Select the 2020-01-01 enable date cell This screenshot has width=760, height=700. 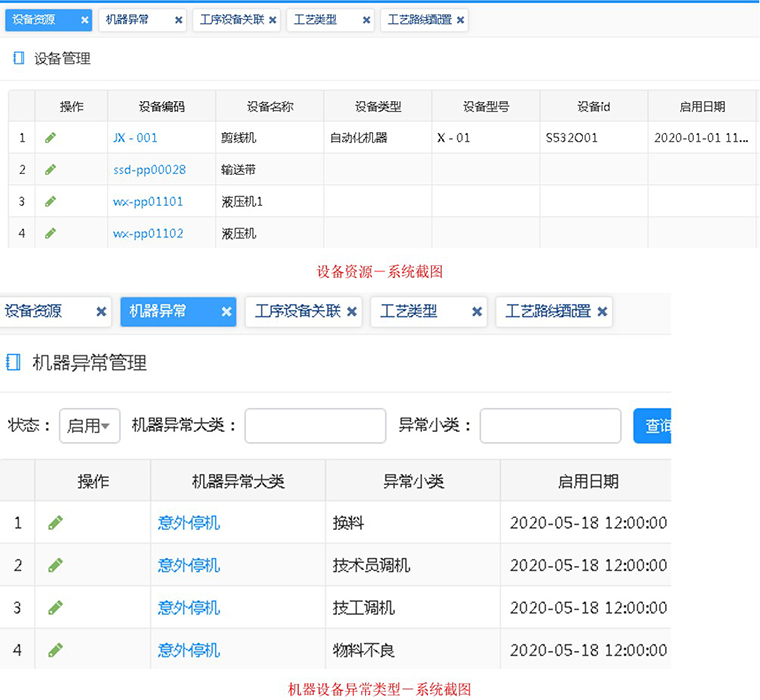click(701, 138)
